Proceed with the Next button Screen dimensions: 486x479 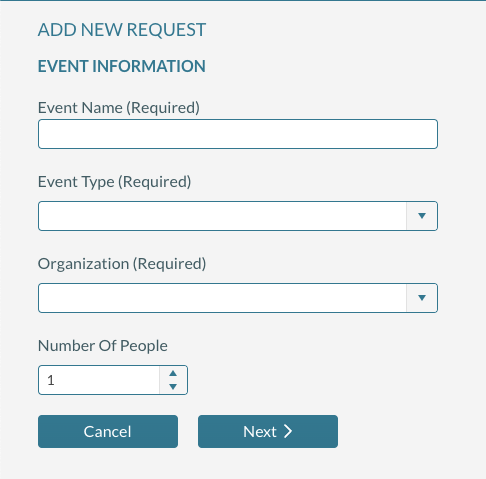tap(268, 431)
